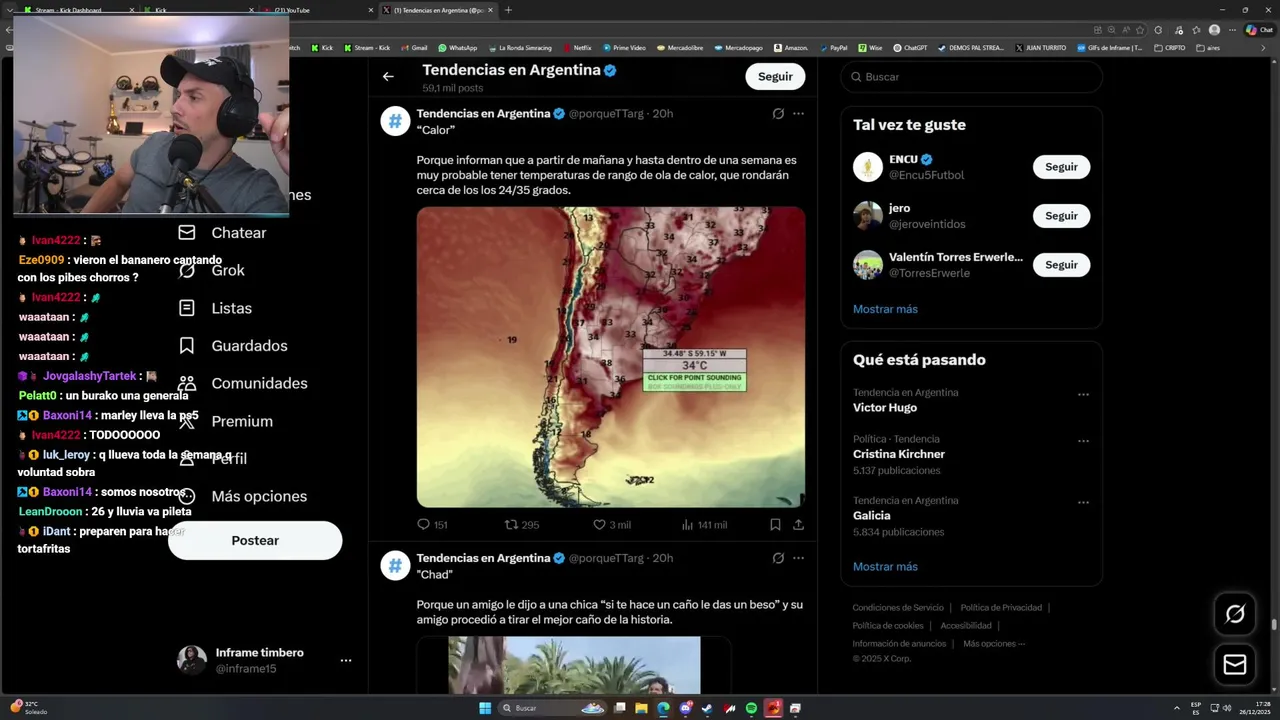
Task: Open the CRIPTO bookmarks folder
Action: tap(1170, 47)
